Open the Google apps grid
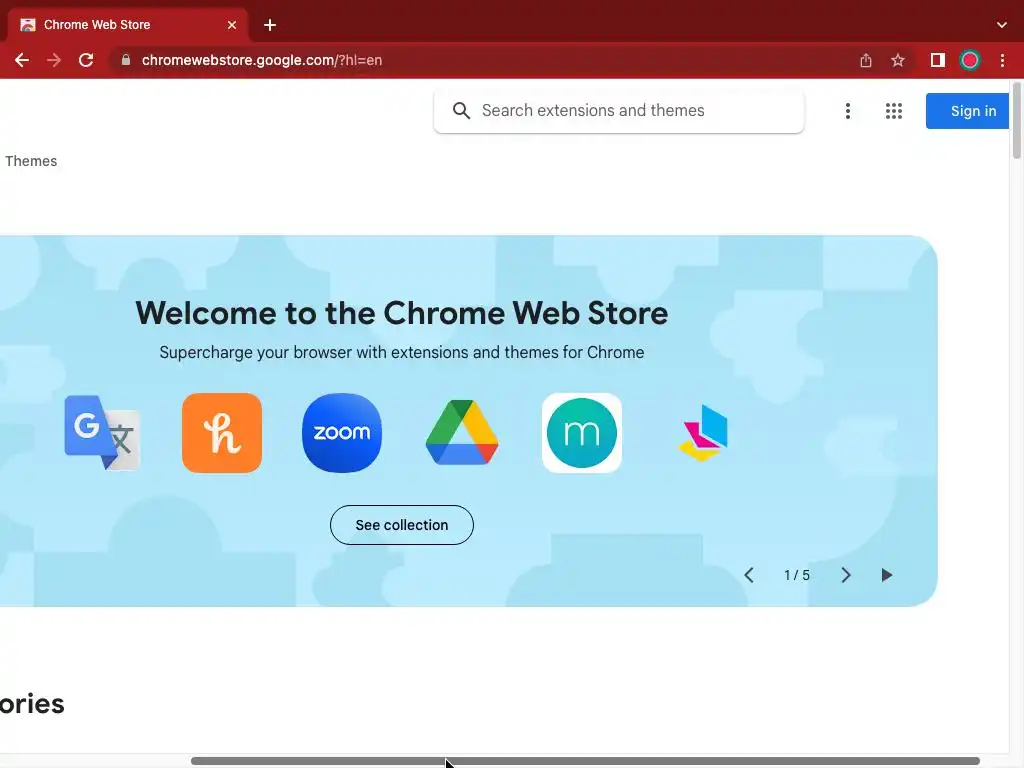The image size is (1024, 768). click(x=893, y=111)
